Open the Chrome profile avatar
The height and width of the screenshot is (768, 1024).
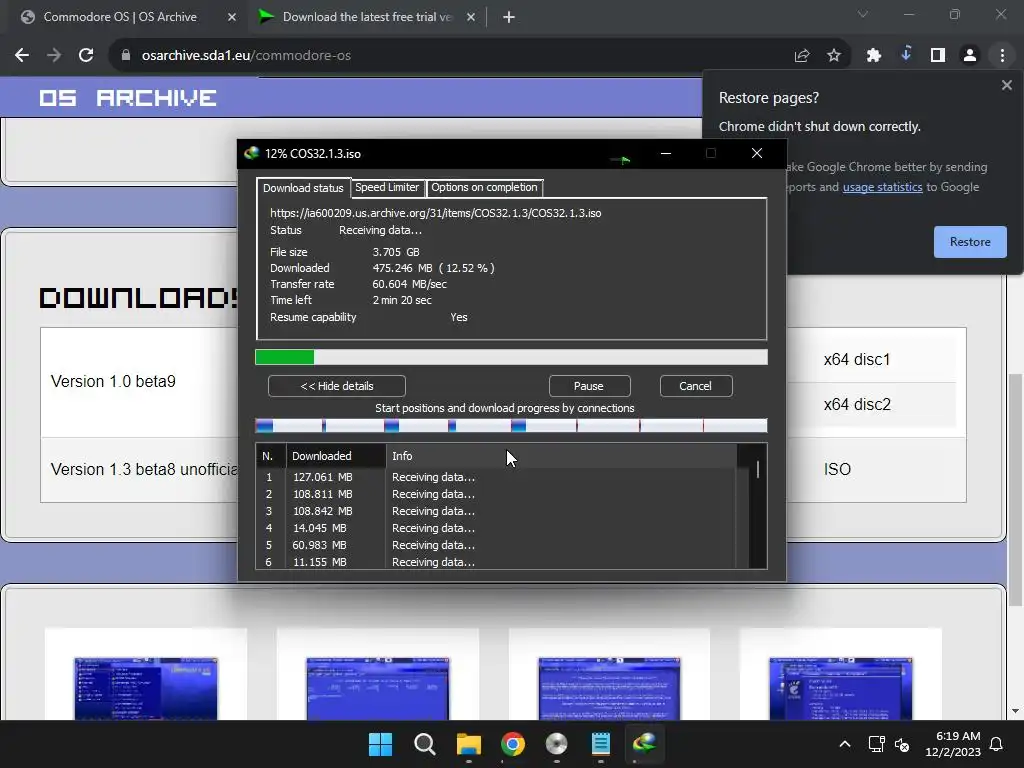click(x=970, y=56)
